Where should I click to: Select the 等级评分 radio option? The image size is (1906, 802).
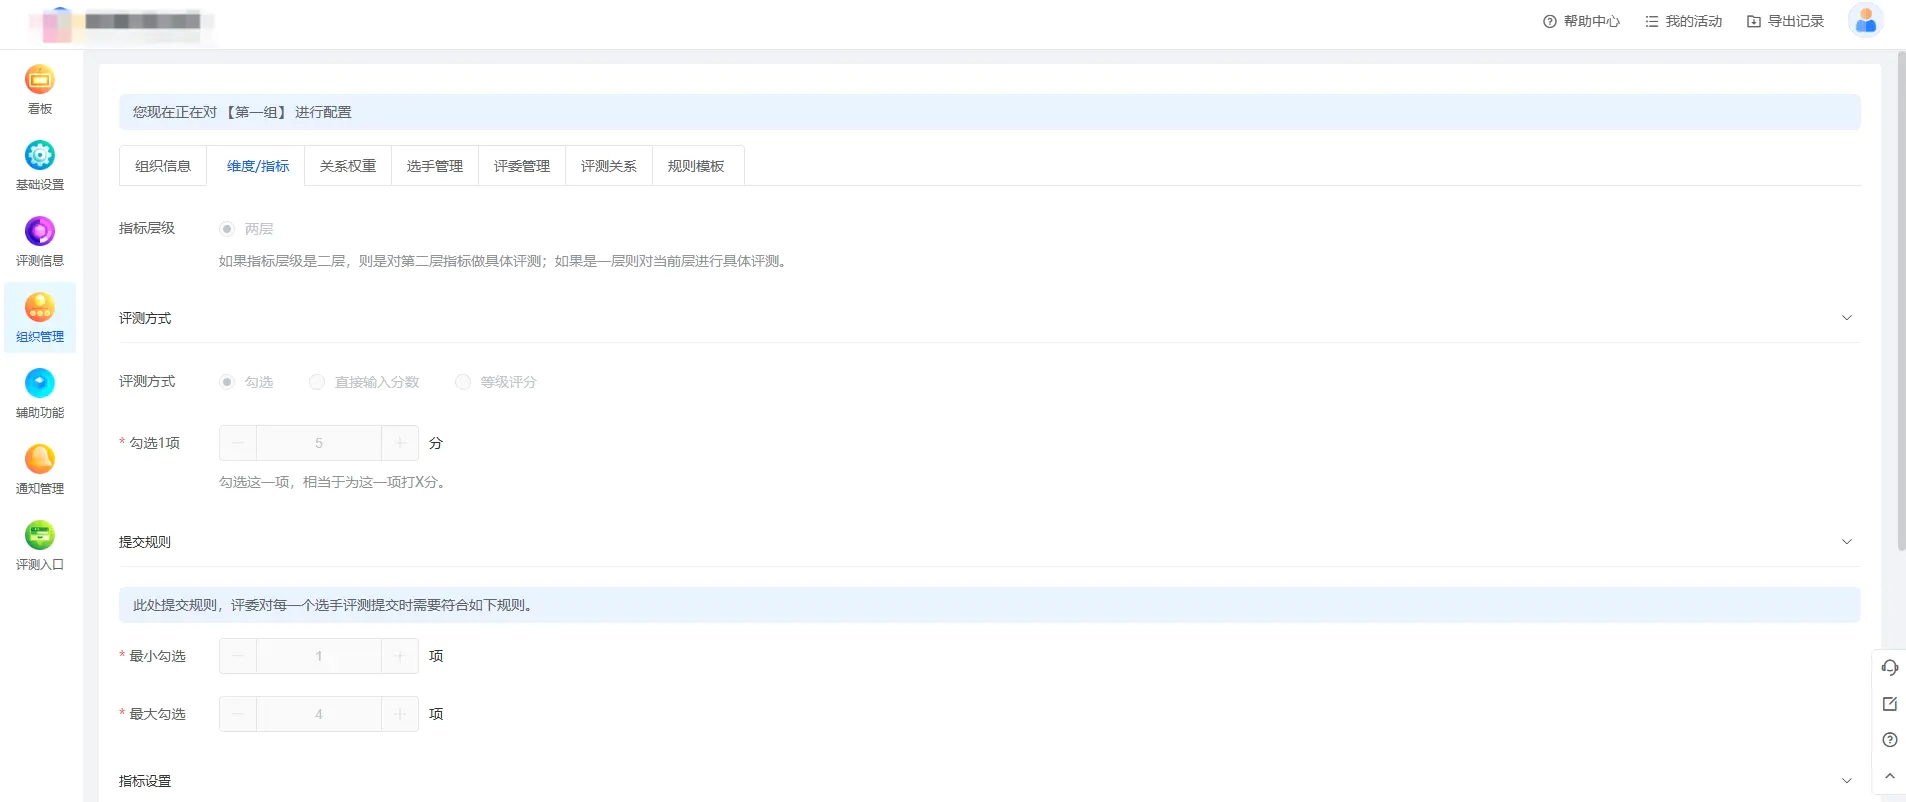(463, 382)
